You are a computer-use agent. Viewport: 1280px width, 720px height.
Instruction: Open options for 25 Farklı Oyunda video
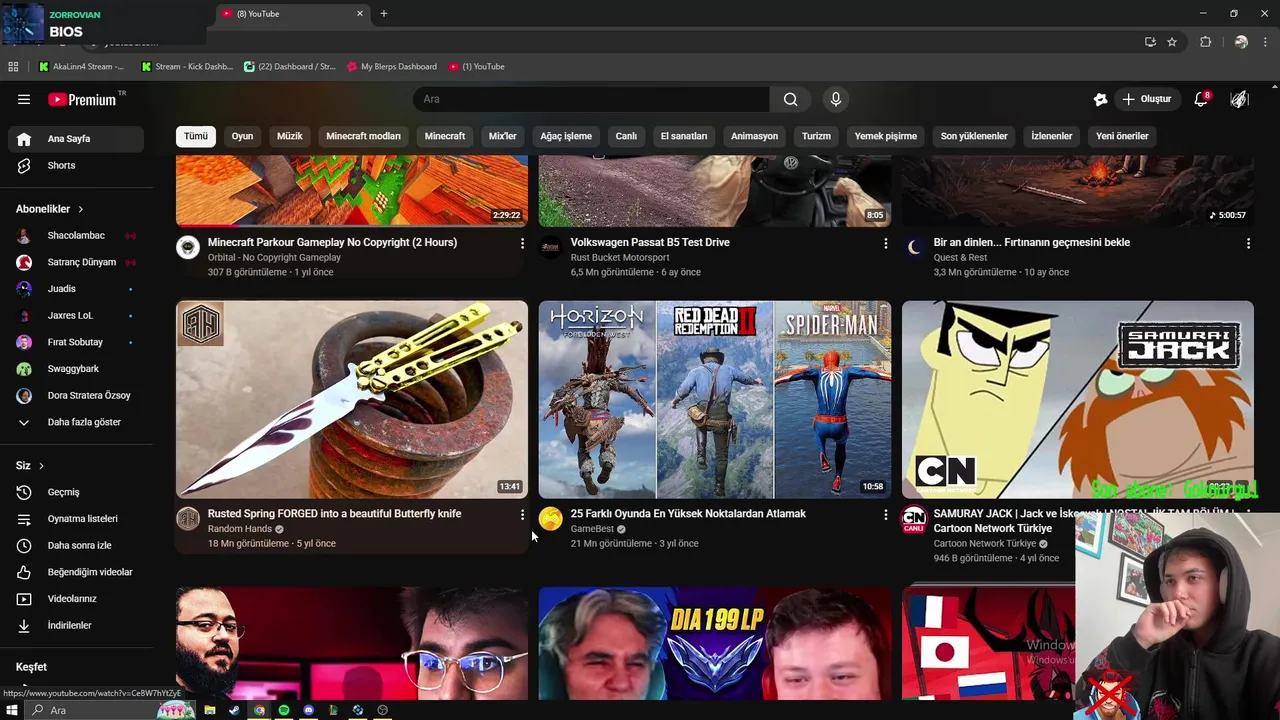pos(885,514)
